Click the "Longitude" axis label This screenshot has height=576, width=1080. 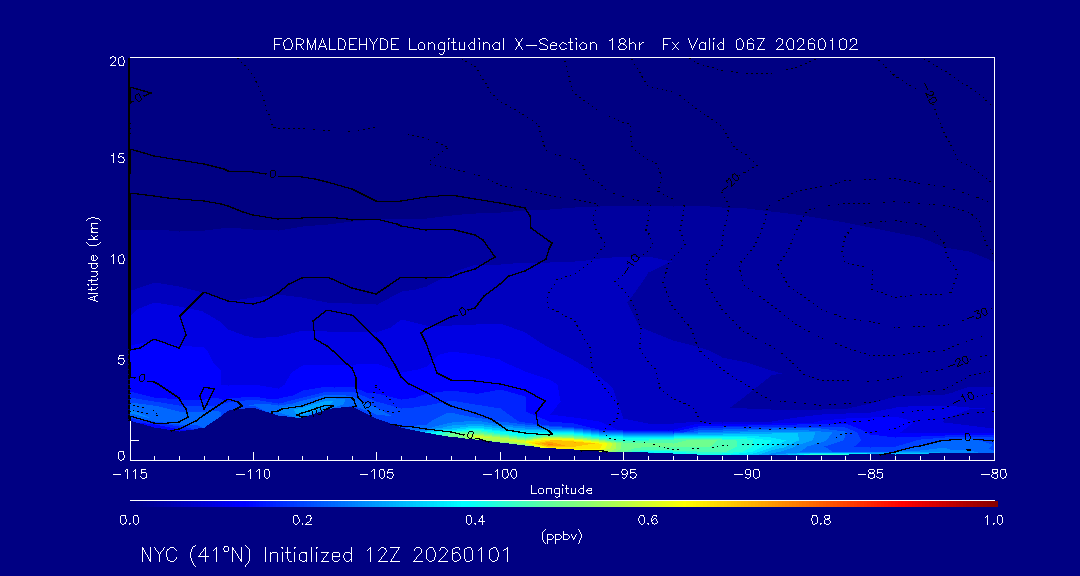point(561,491)
